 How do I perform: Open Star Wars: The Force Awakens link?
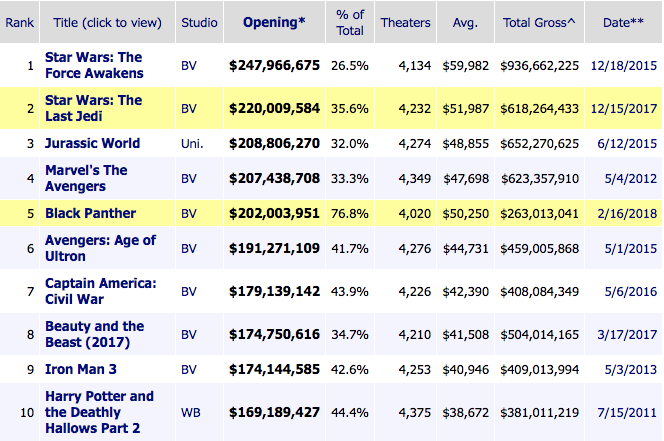[x=94, y=65]
